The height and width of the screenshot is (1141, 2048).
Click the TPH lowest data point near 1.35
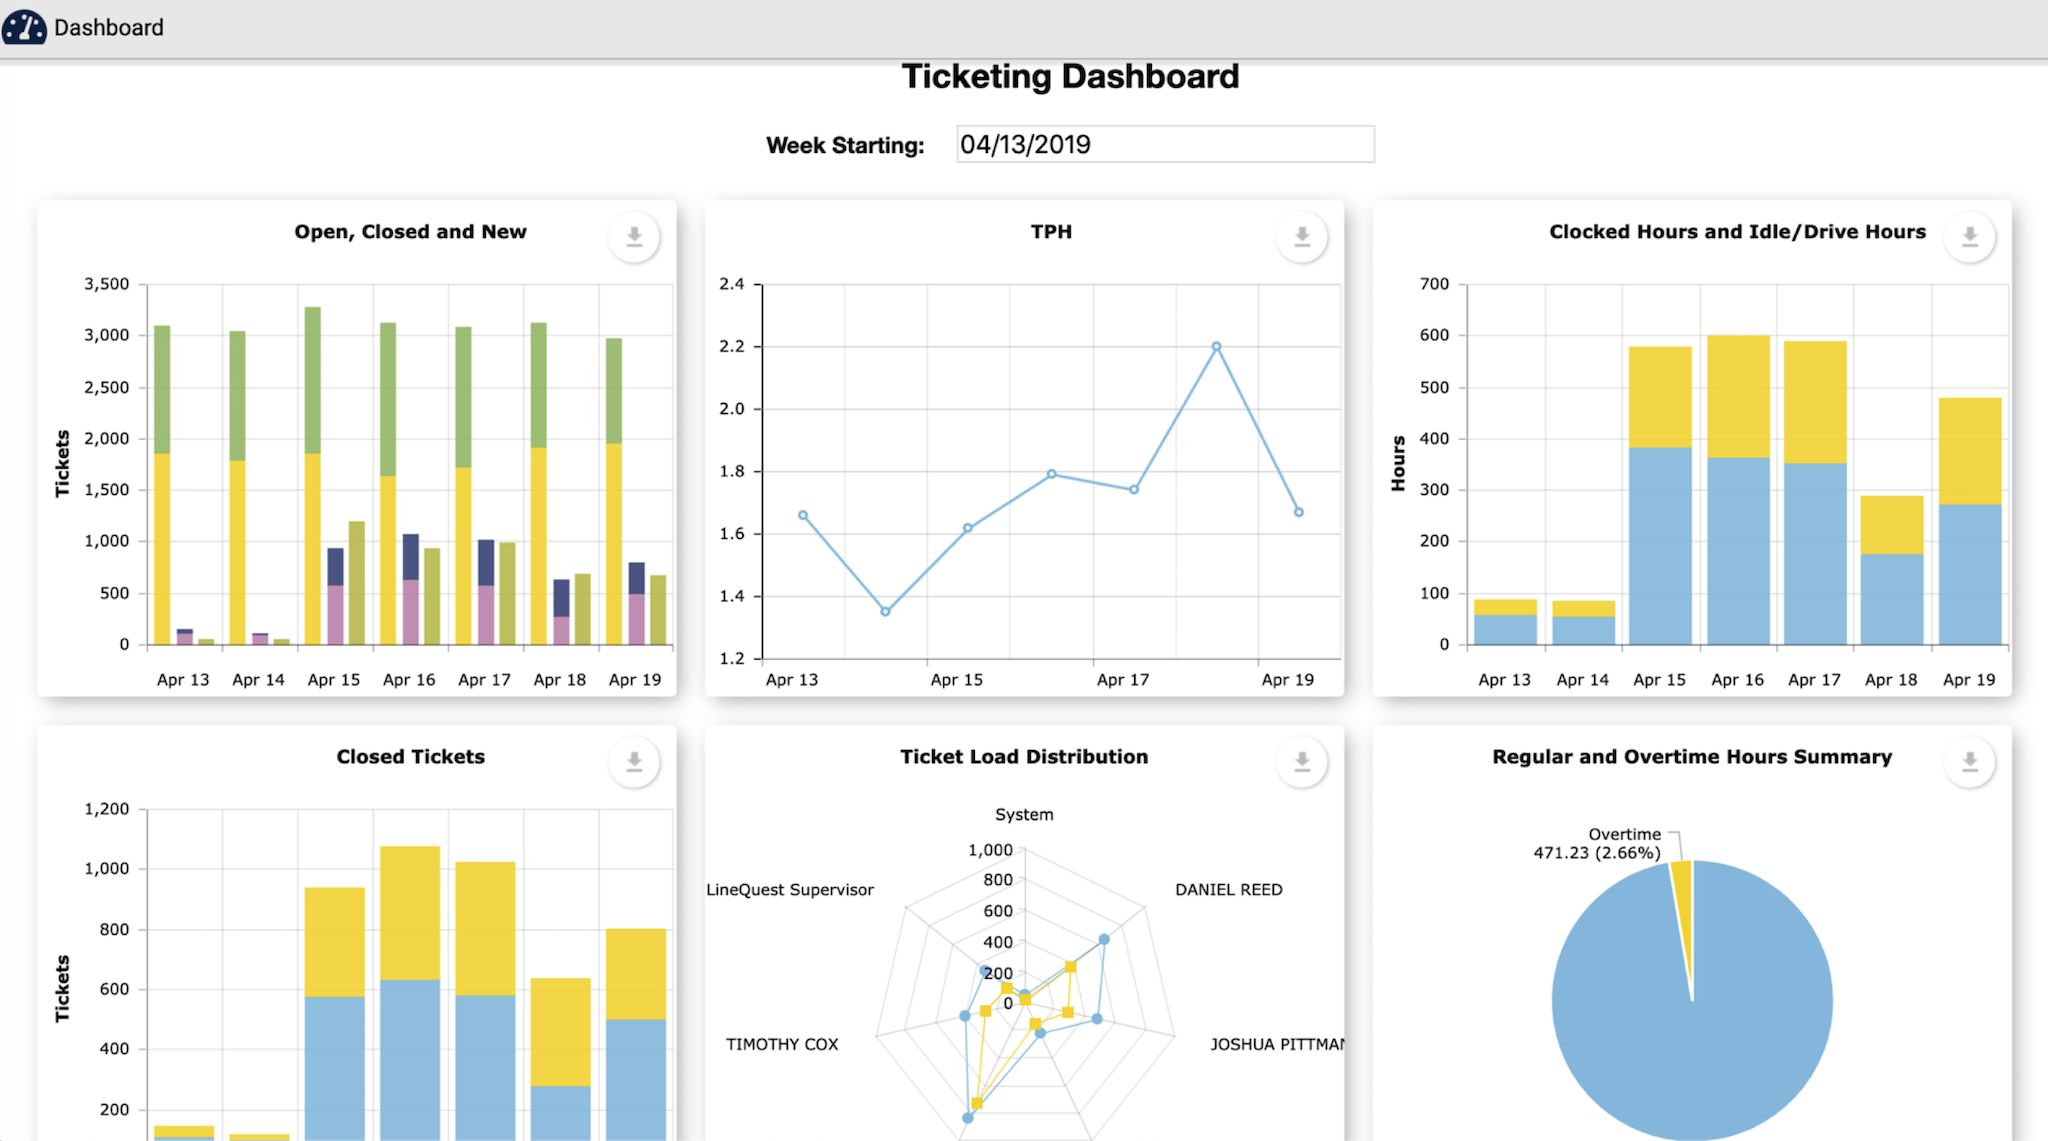pyautogui.click(x=885, y=611)
